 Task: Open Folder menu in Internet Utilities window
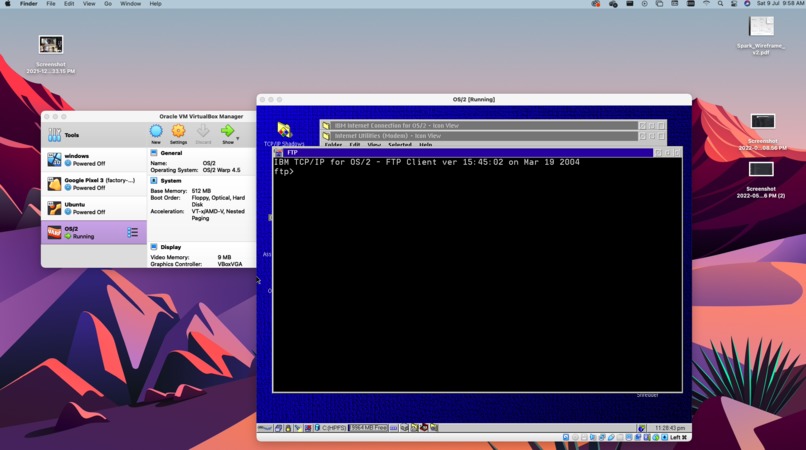click(333, 145)
